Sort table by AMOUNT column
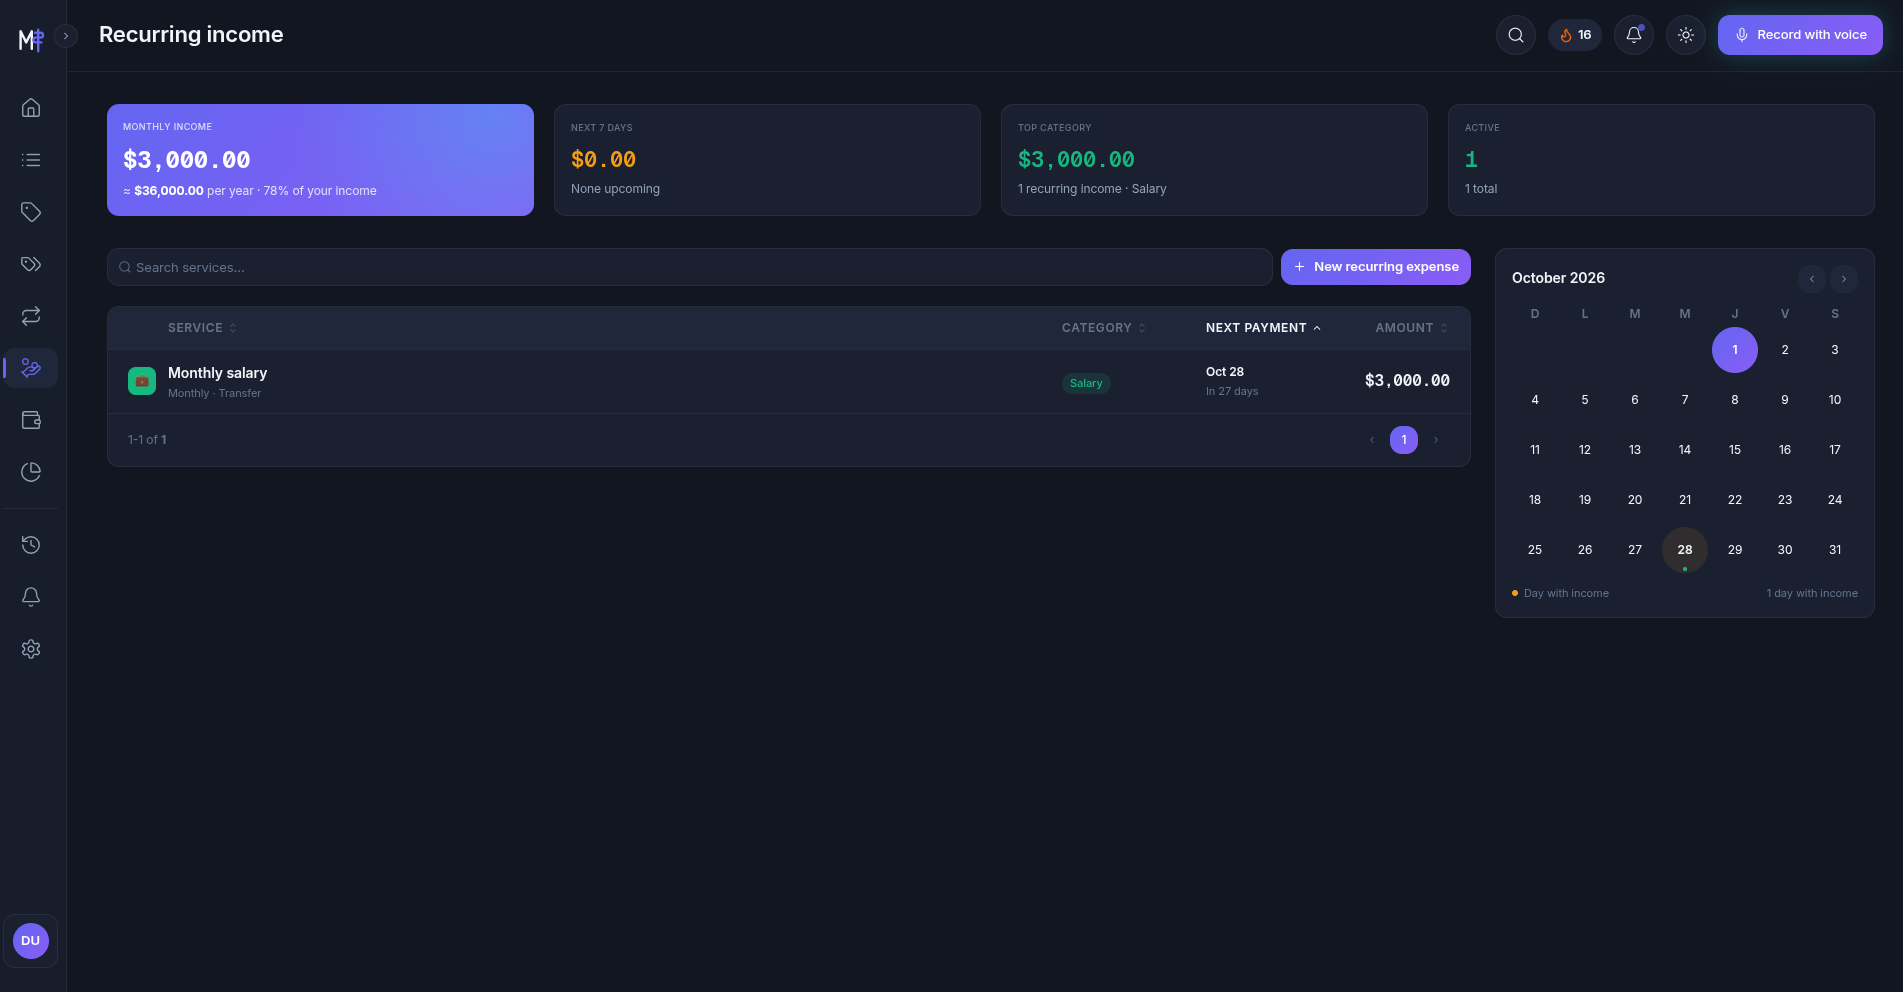 1412,328
